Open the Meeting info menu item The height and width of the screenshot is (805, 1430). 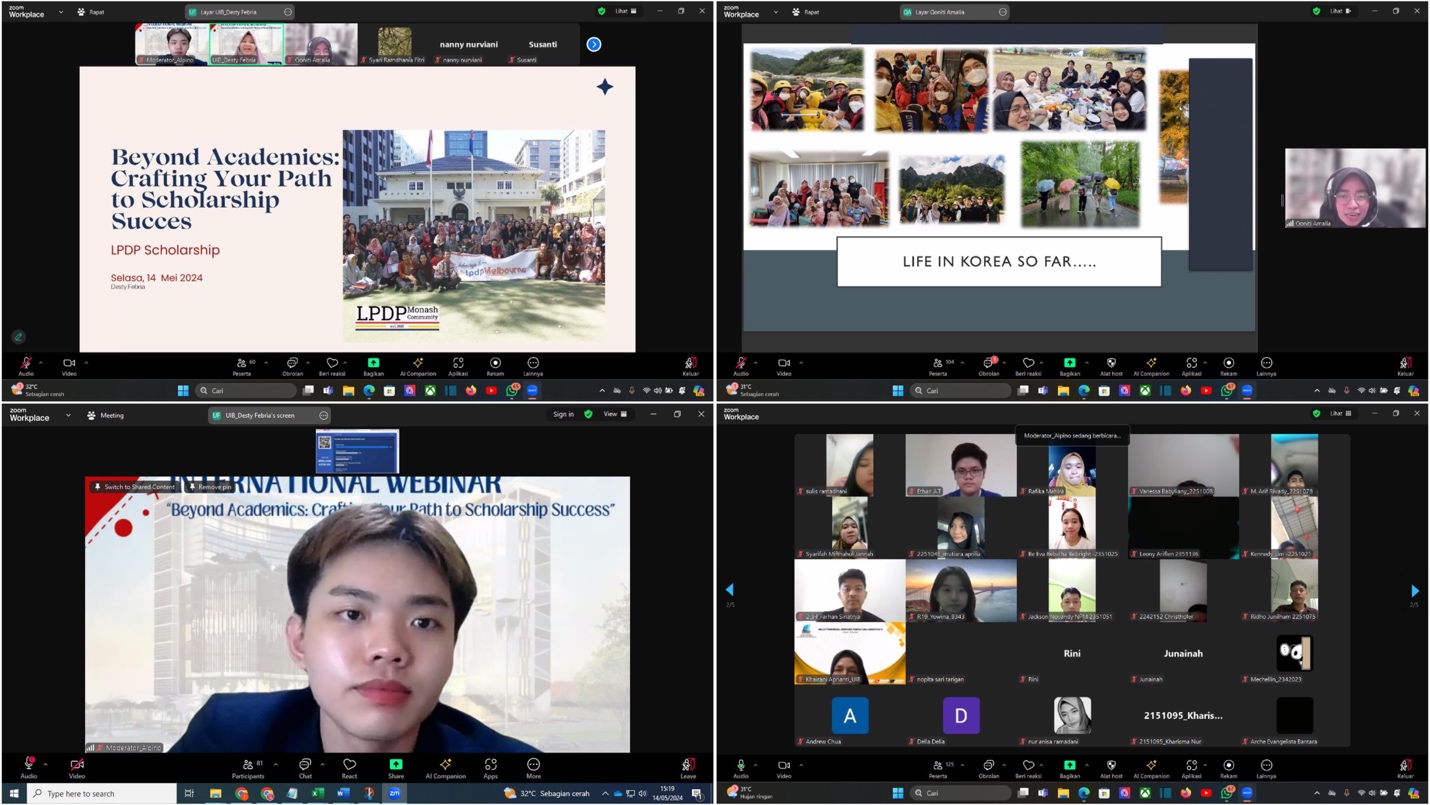(x=105, y=415)
